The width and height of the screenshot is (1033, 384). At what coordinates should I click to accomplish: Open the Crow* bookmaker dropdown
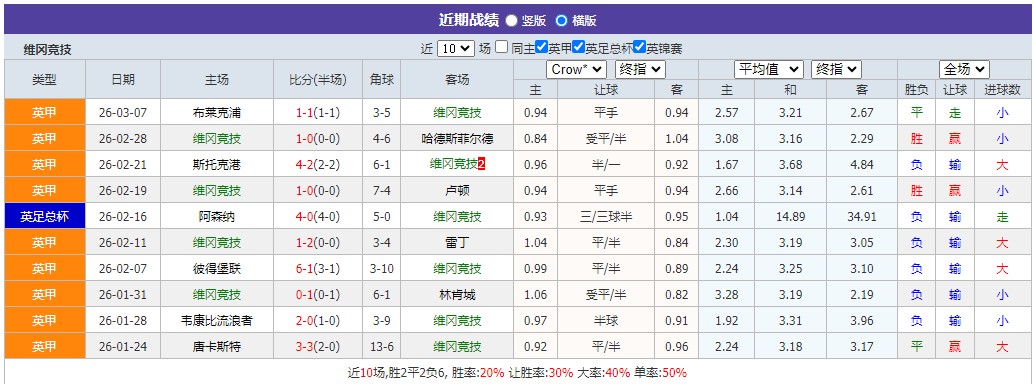coord(576,69)
